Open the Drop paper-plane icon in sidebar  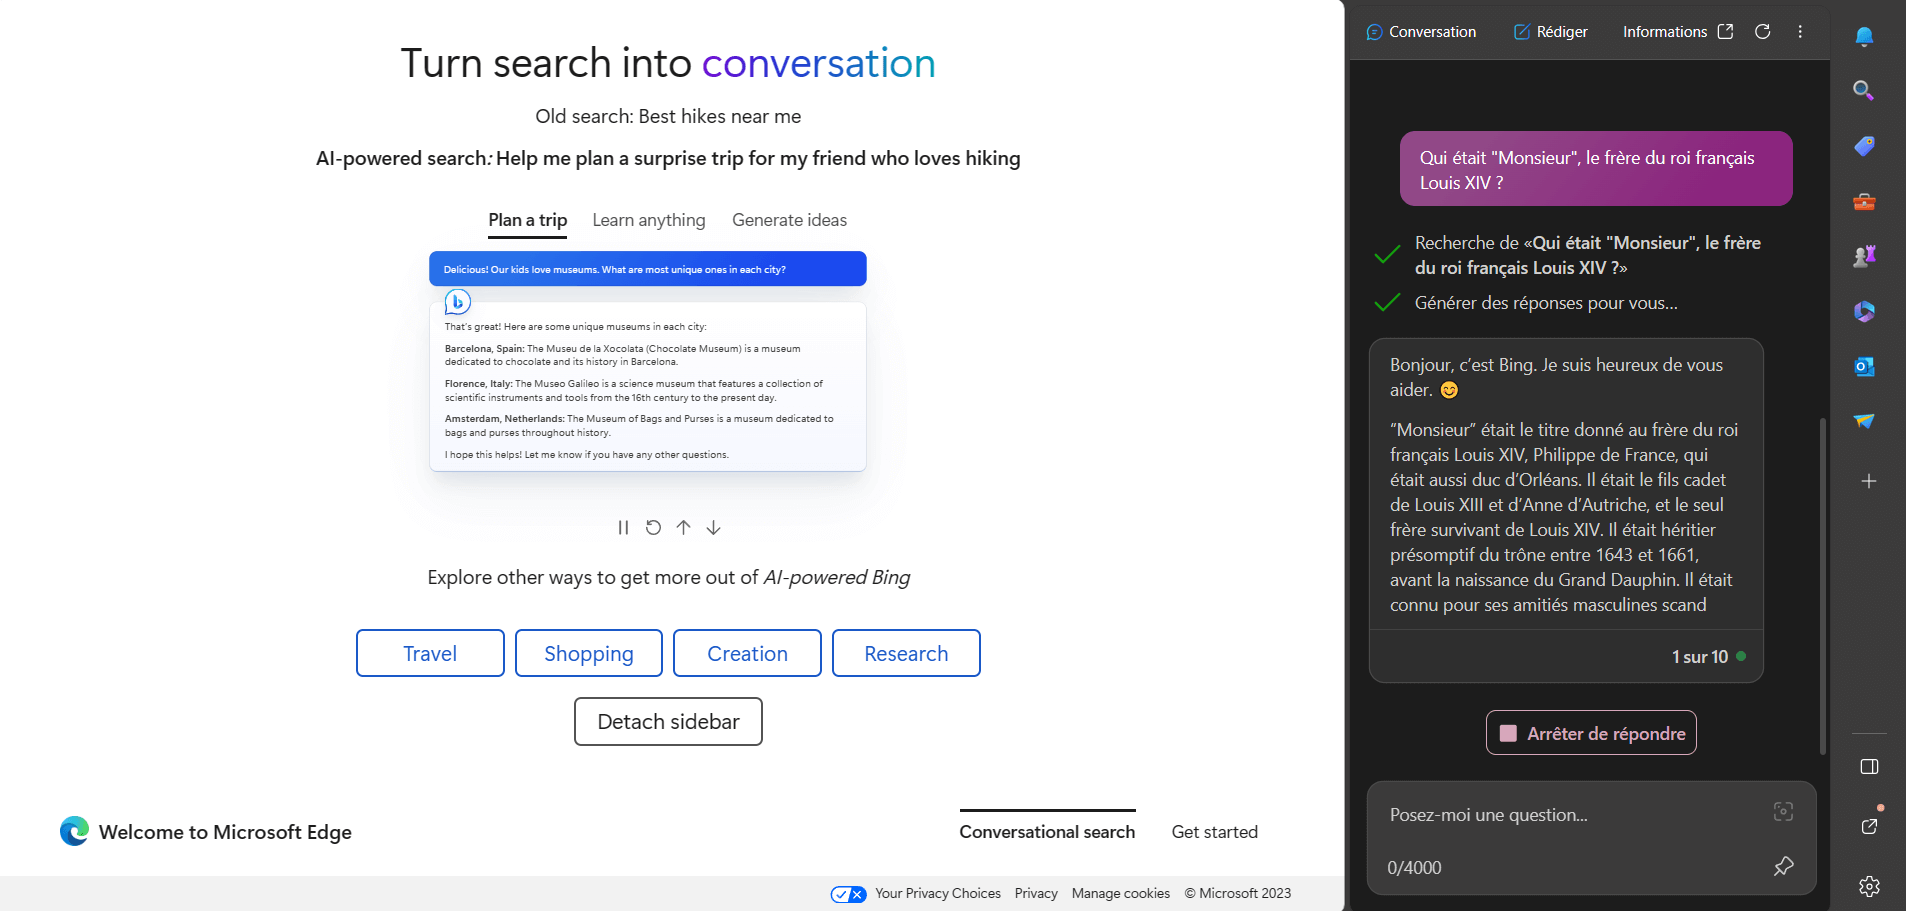1864,421
